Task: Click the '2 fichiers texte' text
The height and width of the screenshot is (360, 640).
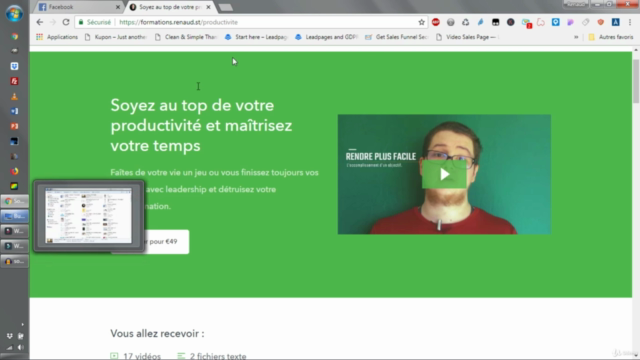Action: tap(218, 356)
